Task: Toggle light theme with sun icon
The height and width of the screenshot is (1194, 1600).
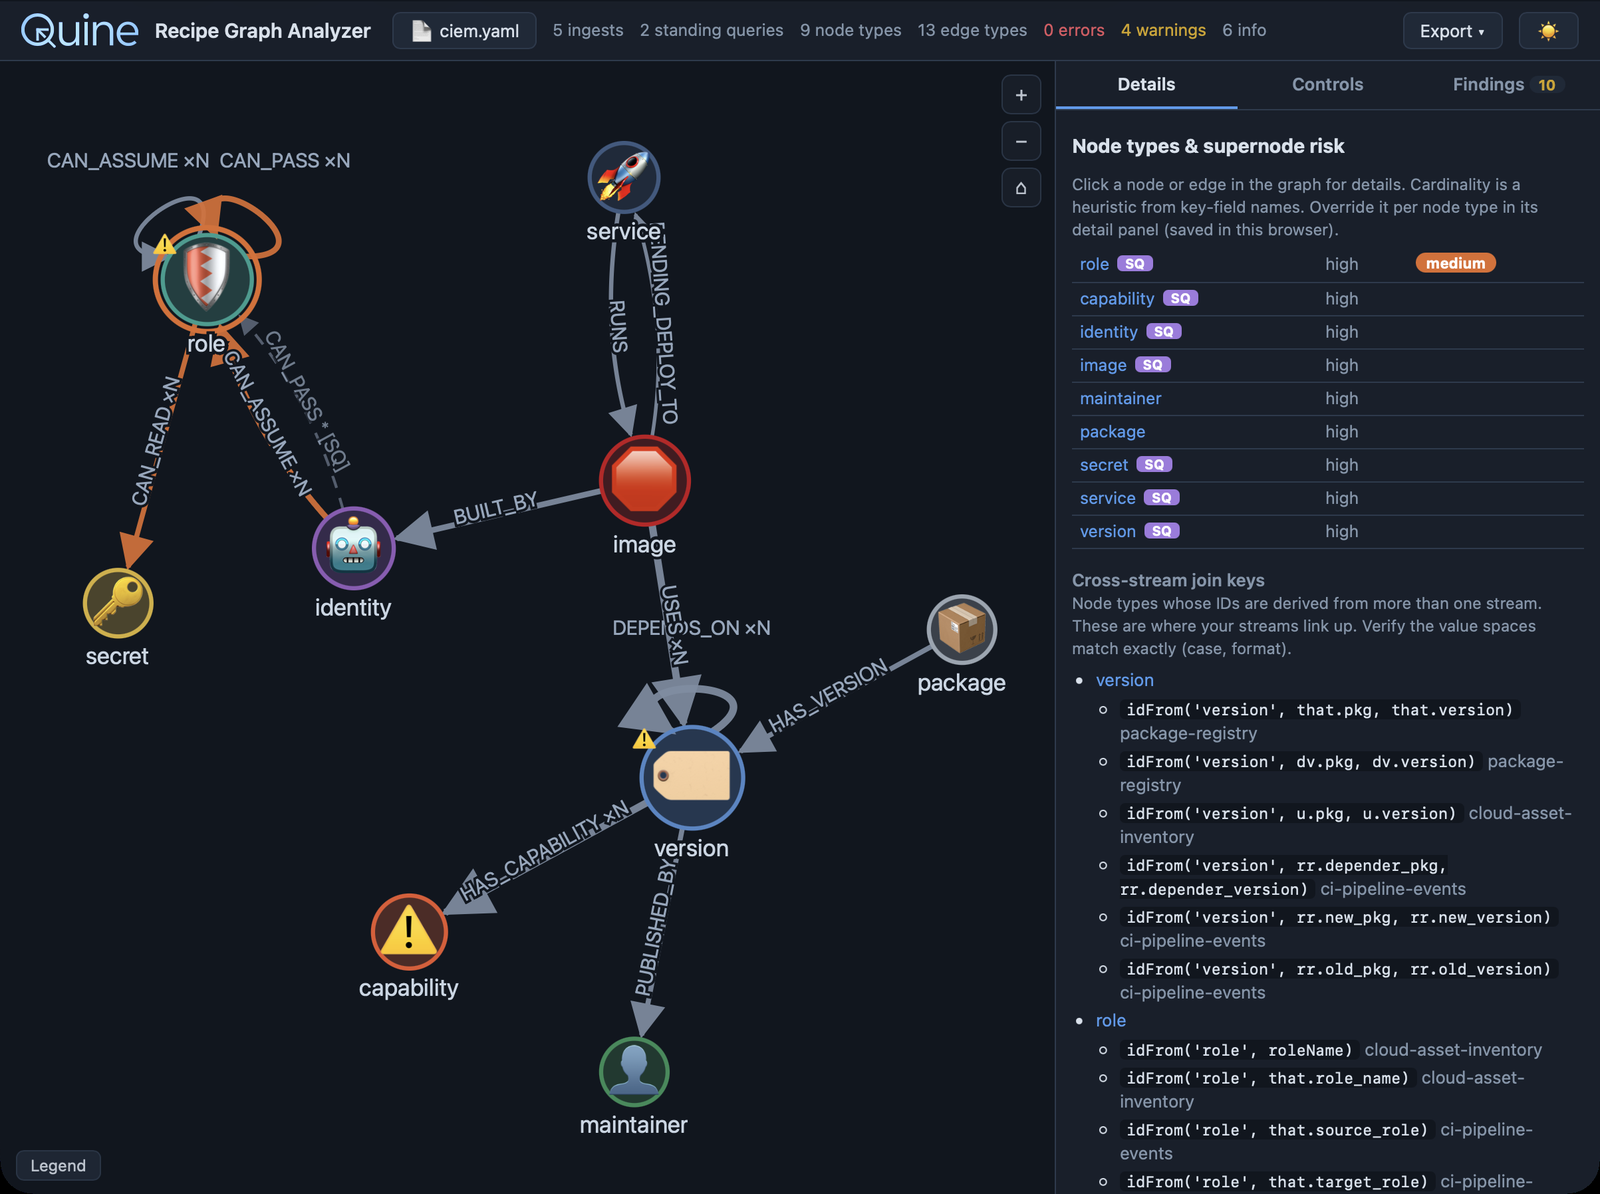Action: [1548, 31]
